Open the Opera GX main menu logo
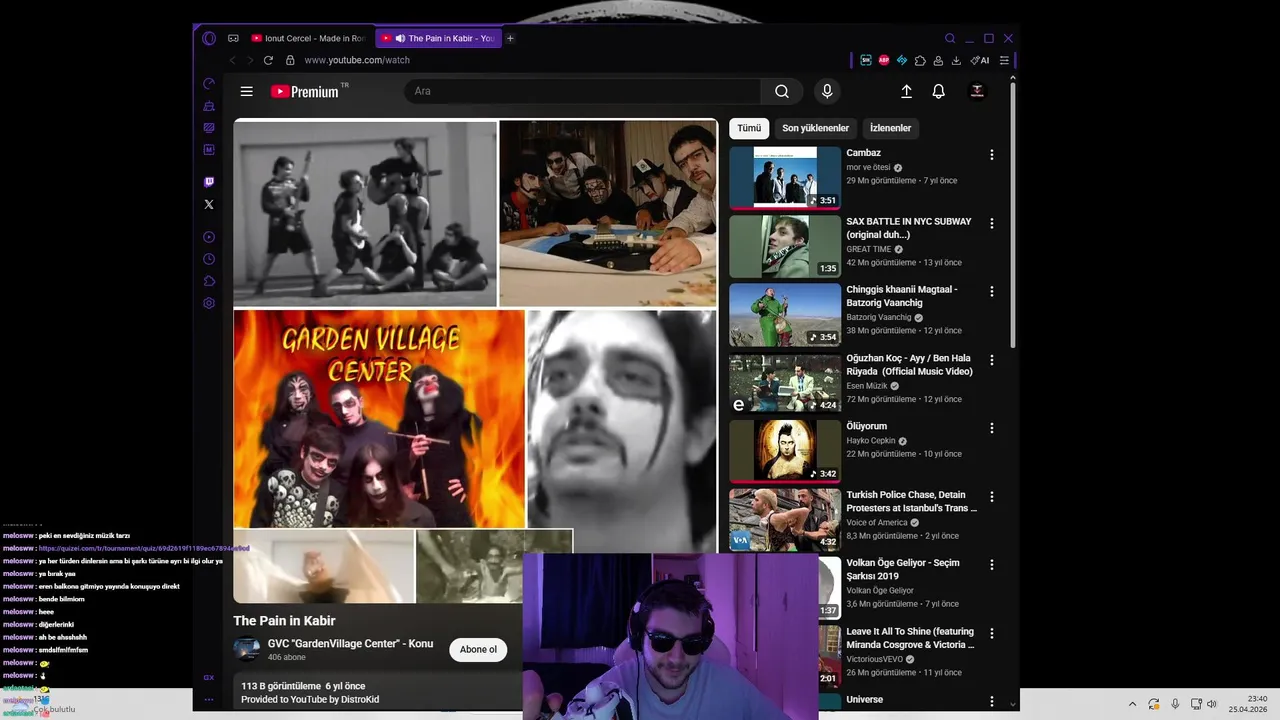The image size is (1280, 720). coord(209,38)
